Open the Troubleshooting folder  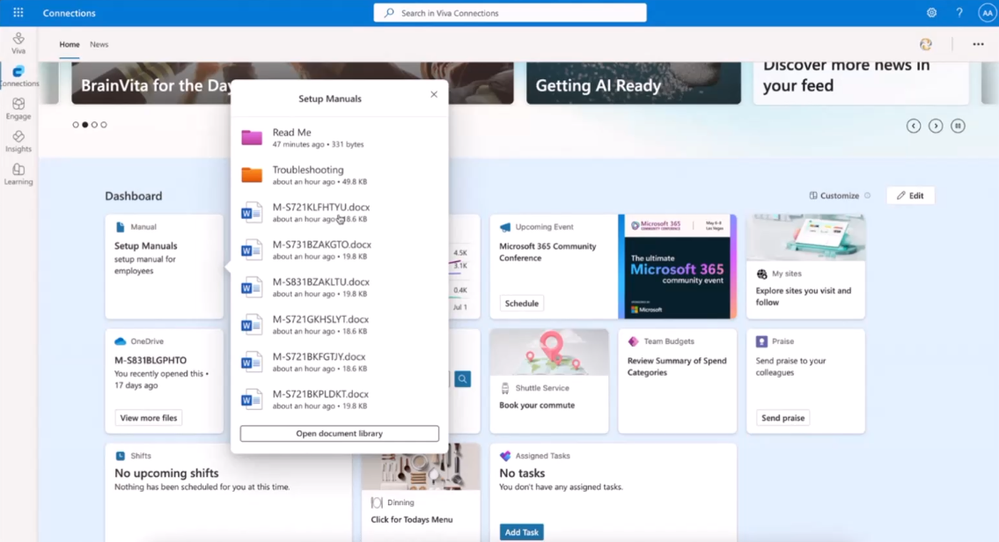[339, 175]
